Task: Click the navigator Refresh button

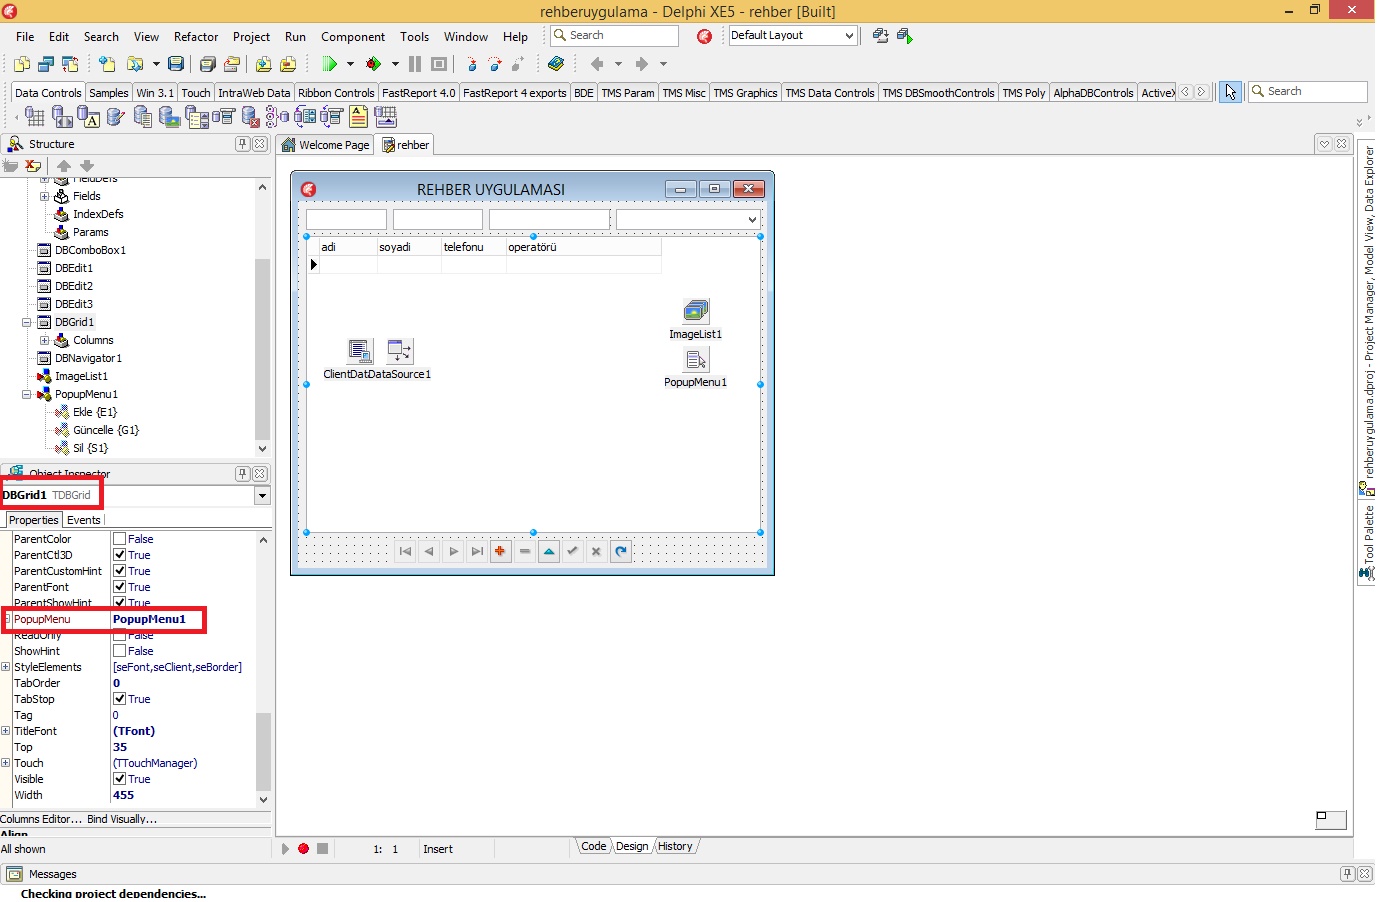Action: point(621,551)
